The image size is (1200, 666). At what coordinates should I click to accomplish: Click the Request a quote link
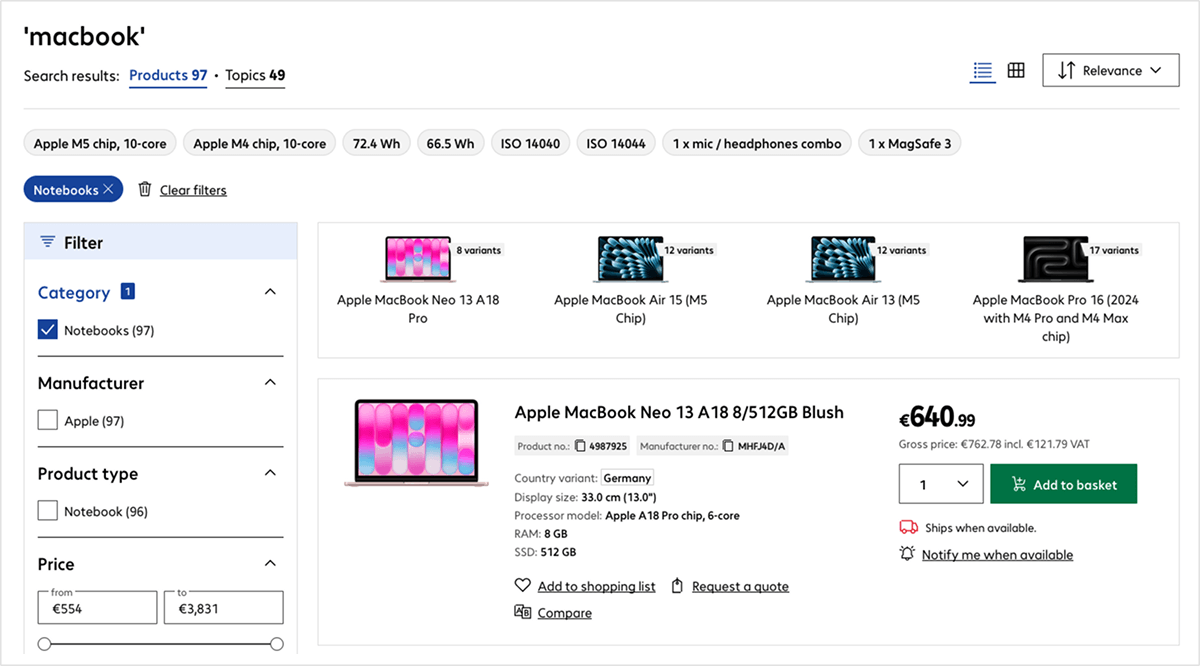740,587
